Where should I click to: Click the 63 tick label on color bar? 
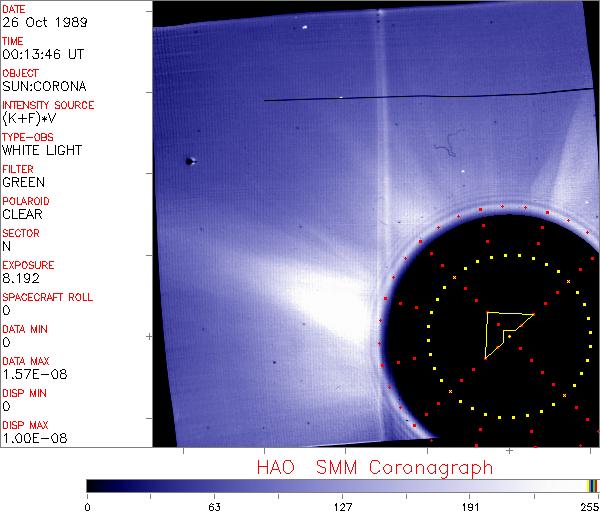coord(214,507)
